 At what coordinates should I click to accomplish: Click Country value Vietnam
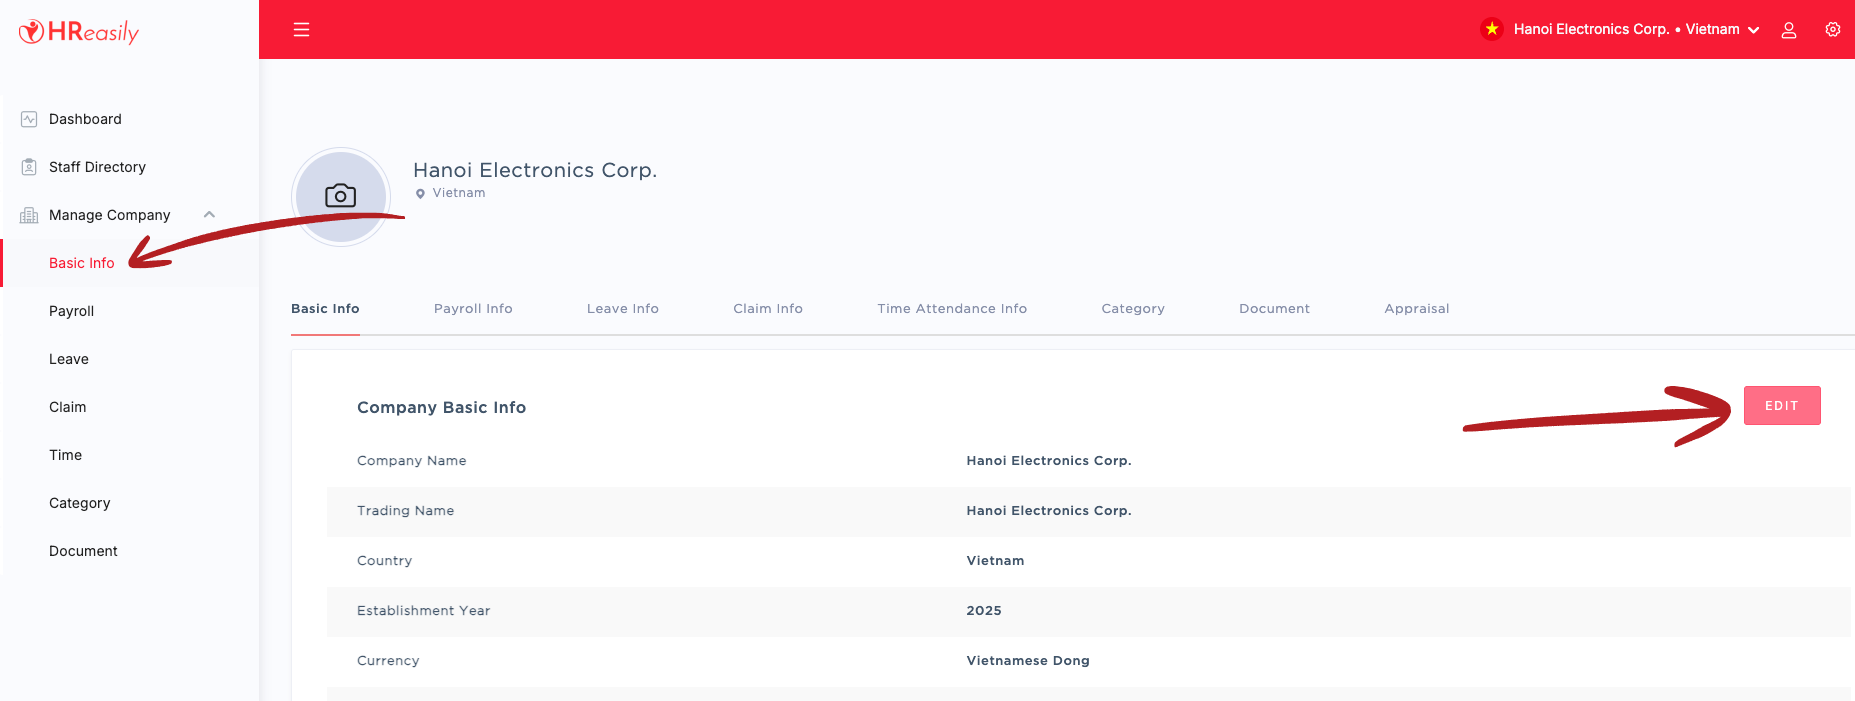(x=995, y=561)
